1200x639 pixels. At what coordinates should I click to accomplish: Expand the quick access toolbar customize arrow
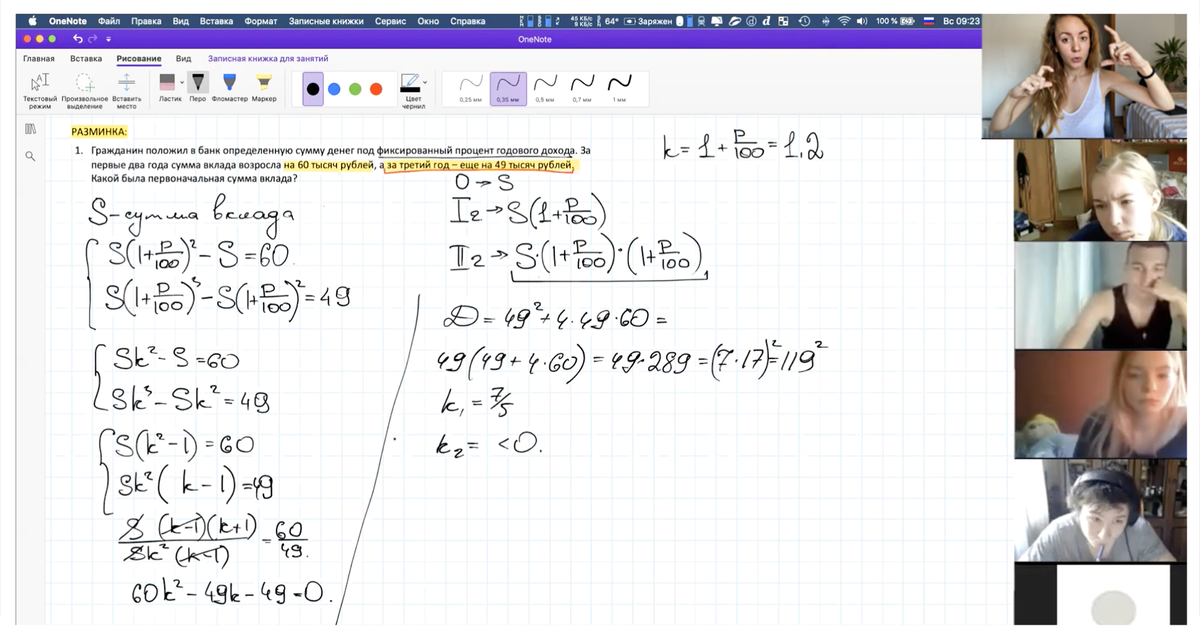107,39
